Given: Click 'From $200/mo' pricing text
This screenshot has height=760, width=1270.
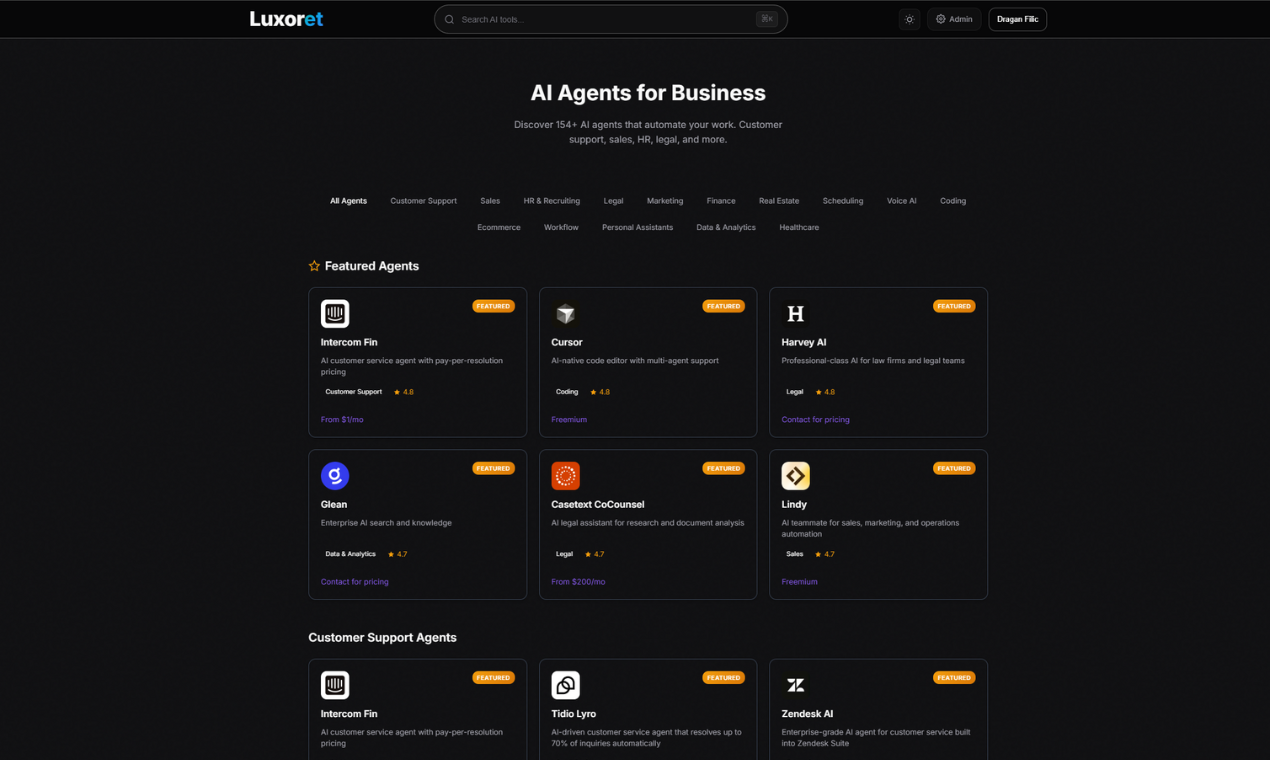Looking at the screenshot, I should pos(578,582).
